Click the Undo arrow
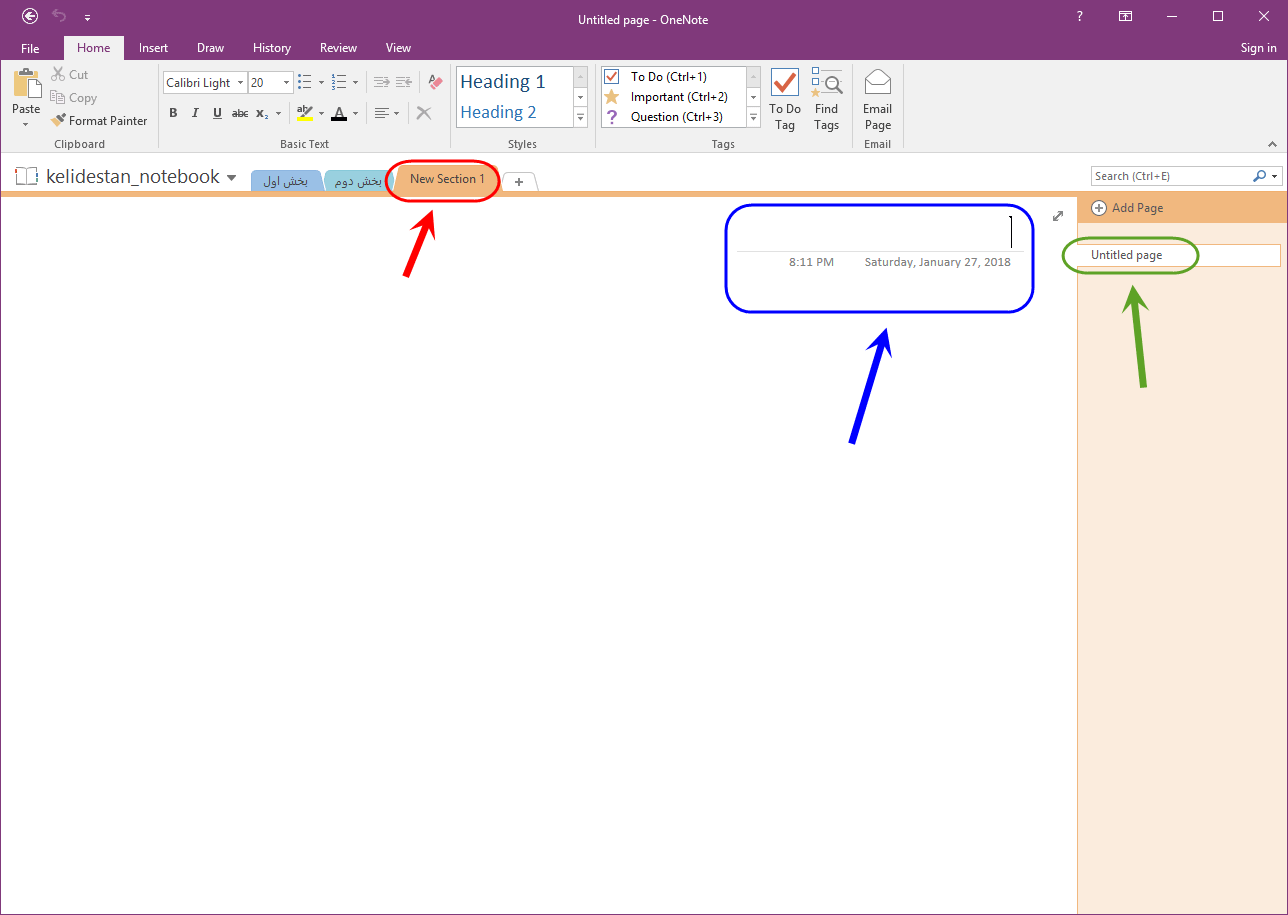This screenshot has height=915, width=1288. click(x=59, y=16)
